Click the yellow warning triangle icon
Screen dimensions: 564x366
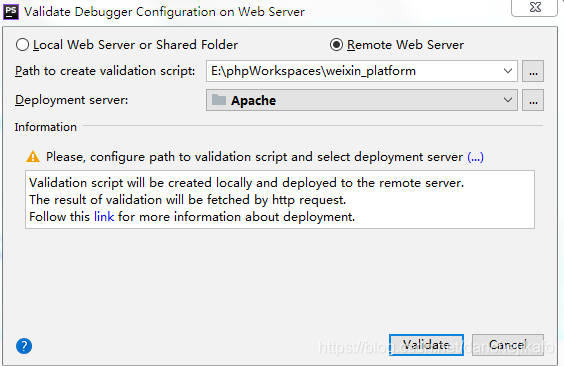(33, 157)
